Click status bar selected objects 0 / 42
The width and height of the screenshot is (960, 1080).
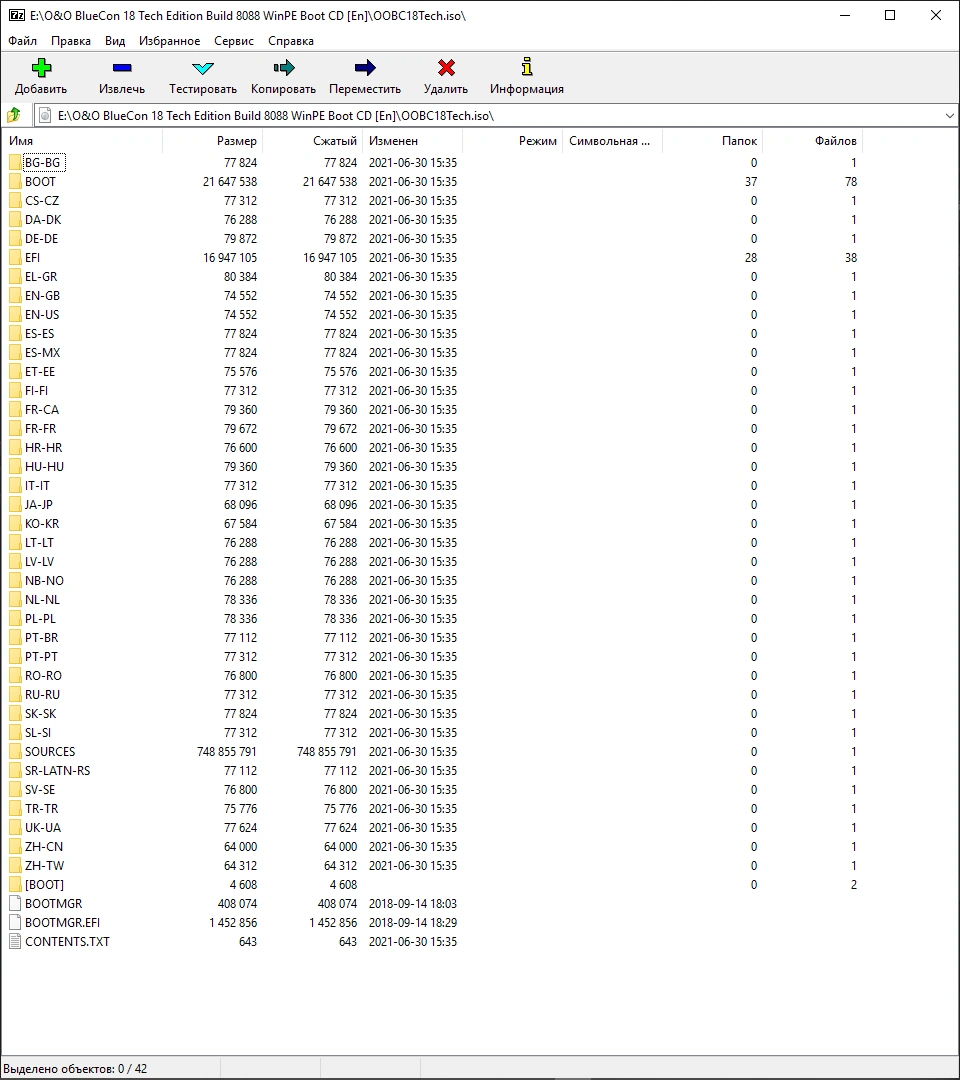tap(75, 1069)
